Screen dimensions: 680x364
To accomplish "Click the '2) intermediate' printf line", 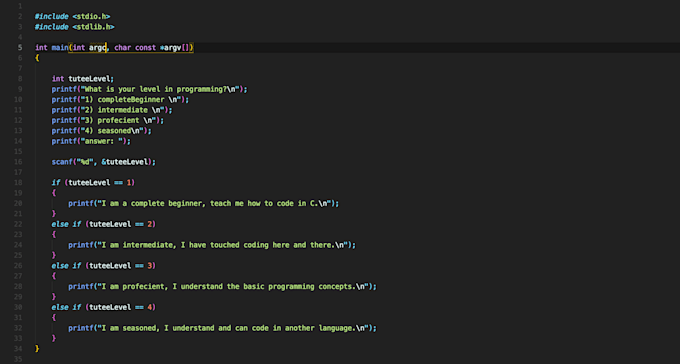I will (112, 110).
